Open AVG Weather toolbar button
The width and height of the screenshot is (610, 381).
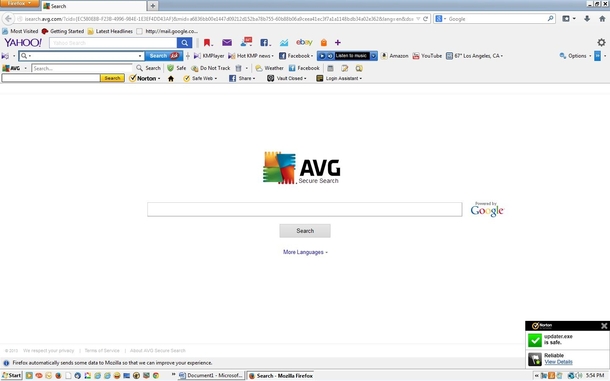(x=269, y=68)
